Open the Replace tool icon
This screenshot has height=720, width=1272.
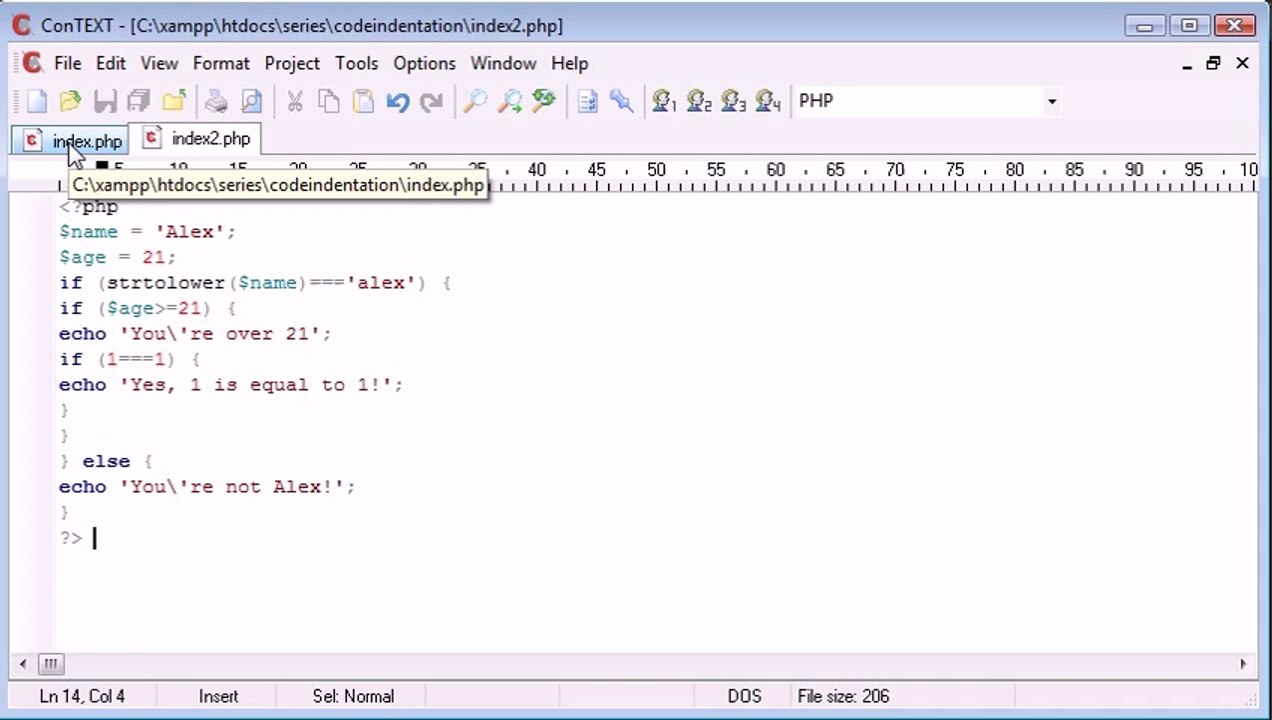[x=544, y=101]
